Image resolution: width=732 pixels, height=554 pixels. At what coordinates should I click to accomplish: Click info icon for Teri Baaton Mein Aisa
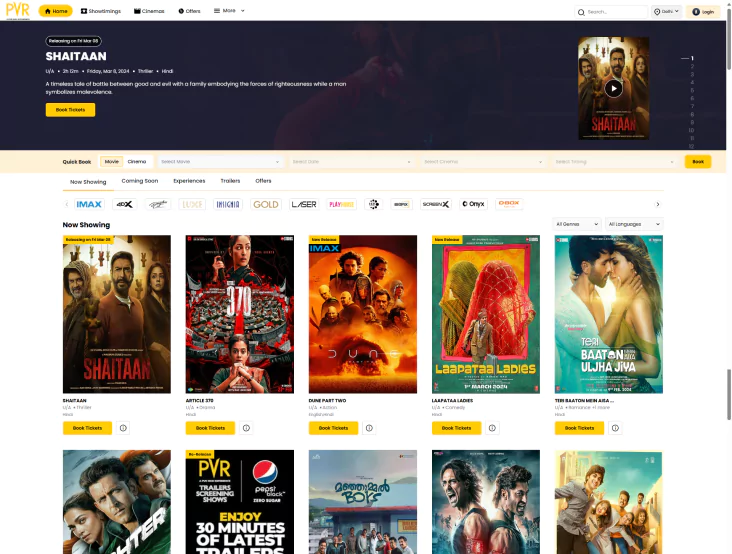pyautogui.click(x=615, y=428)
